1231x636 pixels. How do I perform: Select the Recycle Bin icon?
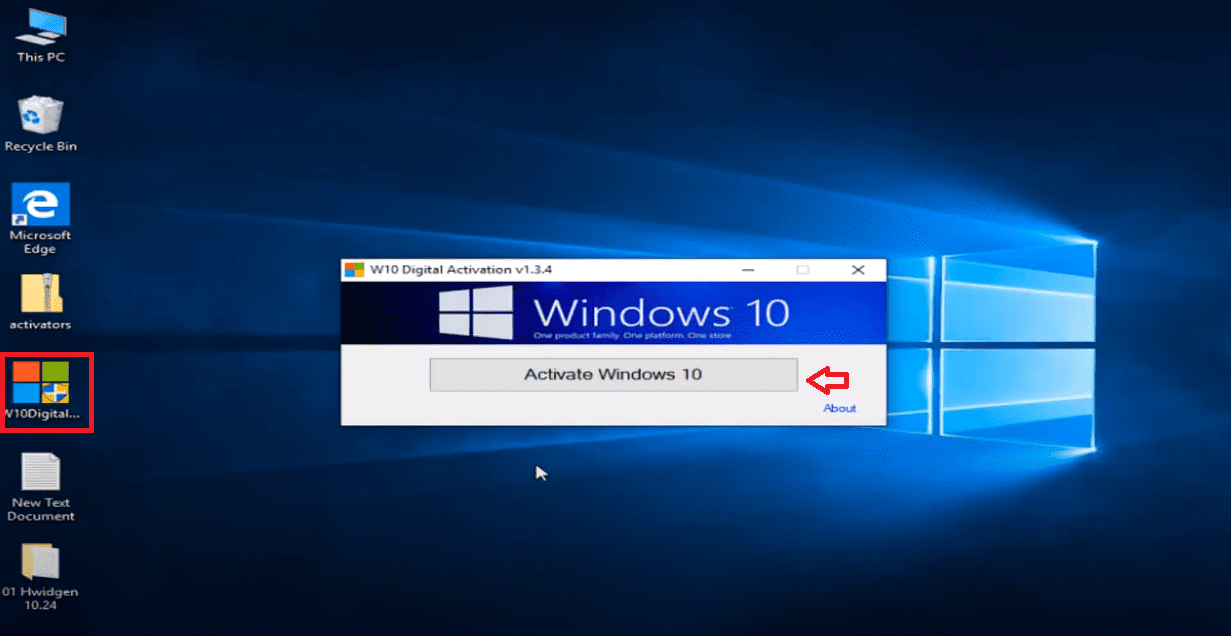pos(40,115)
